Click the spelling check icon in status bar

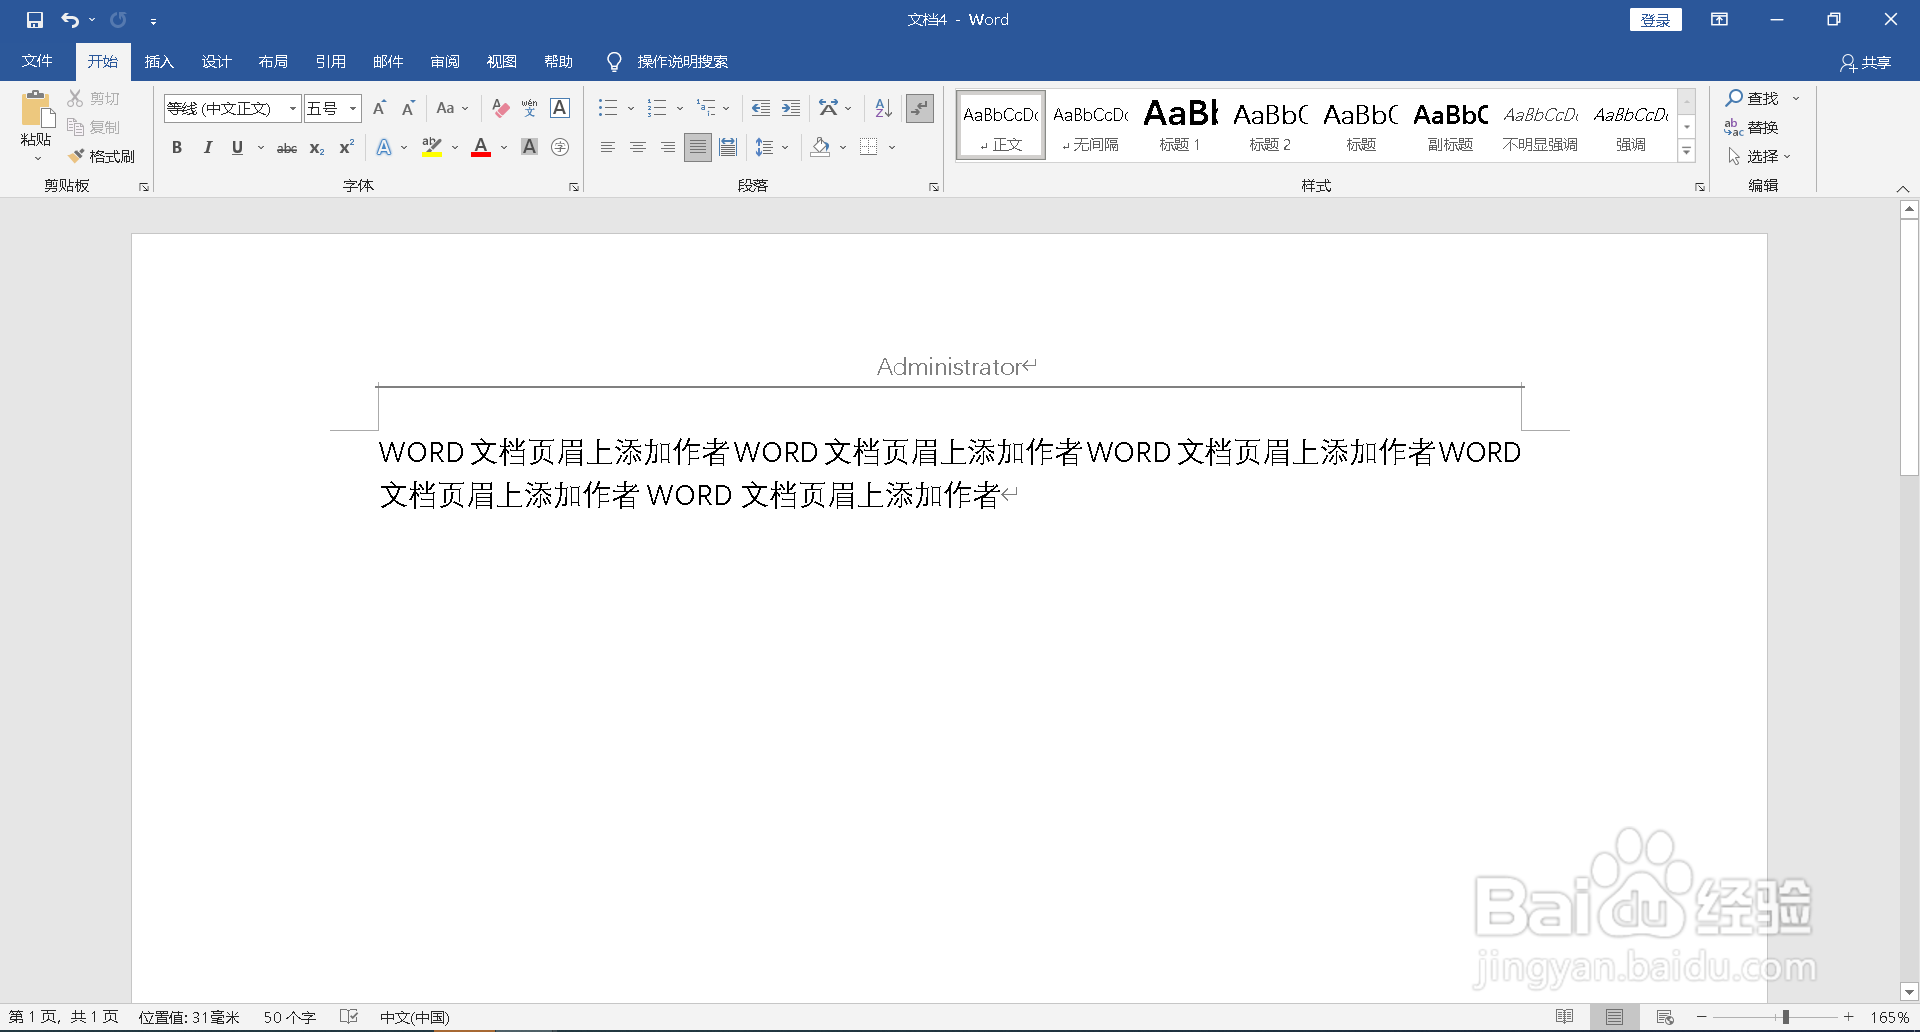coord(349,1017)
